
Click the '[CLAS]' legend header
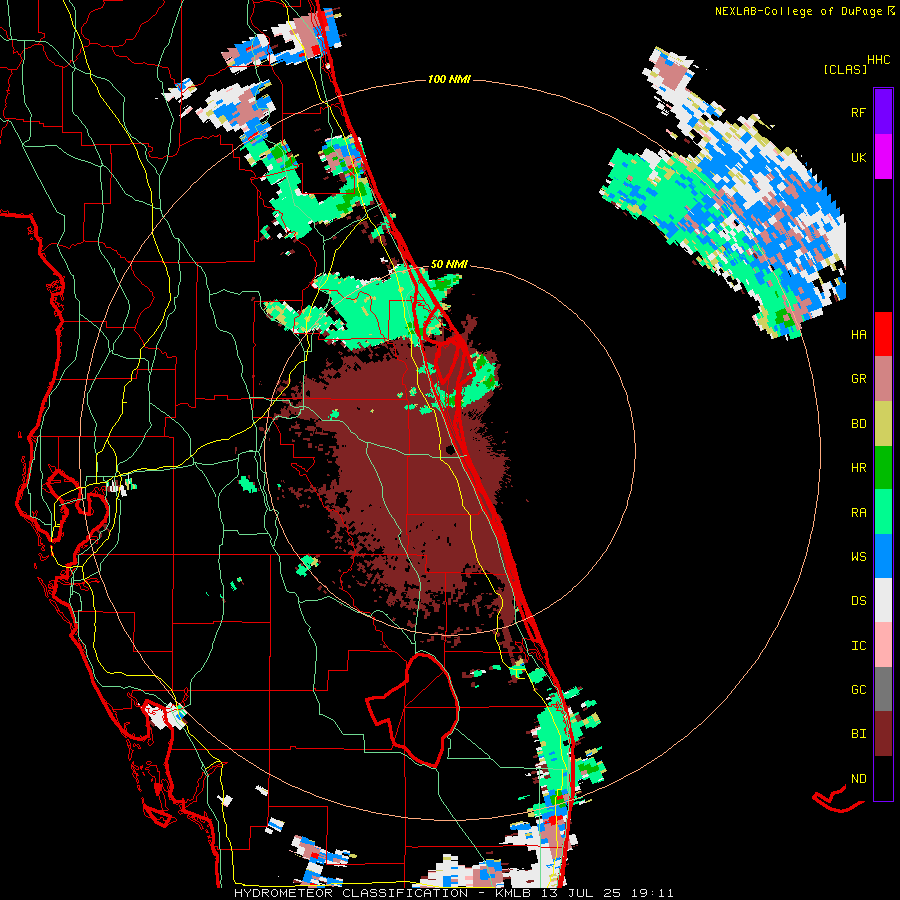[845, 69]
